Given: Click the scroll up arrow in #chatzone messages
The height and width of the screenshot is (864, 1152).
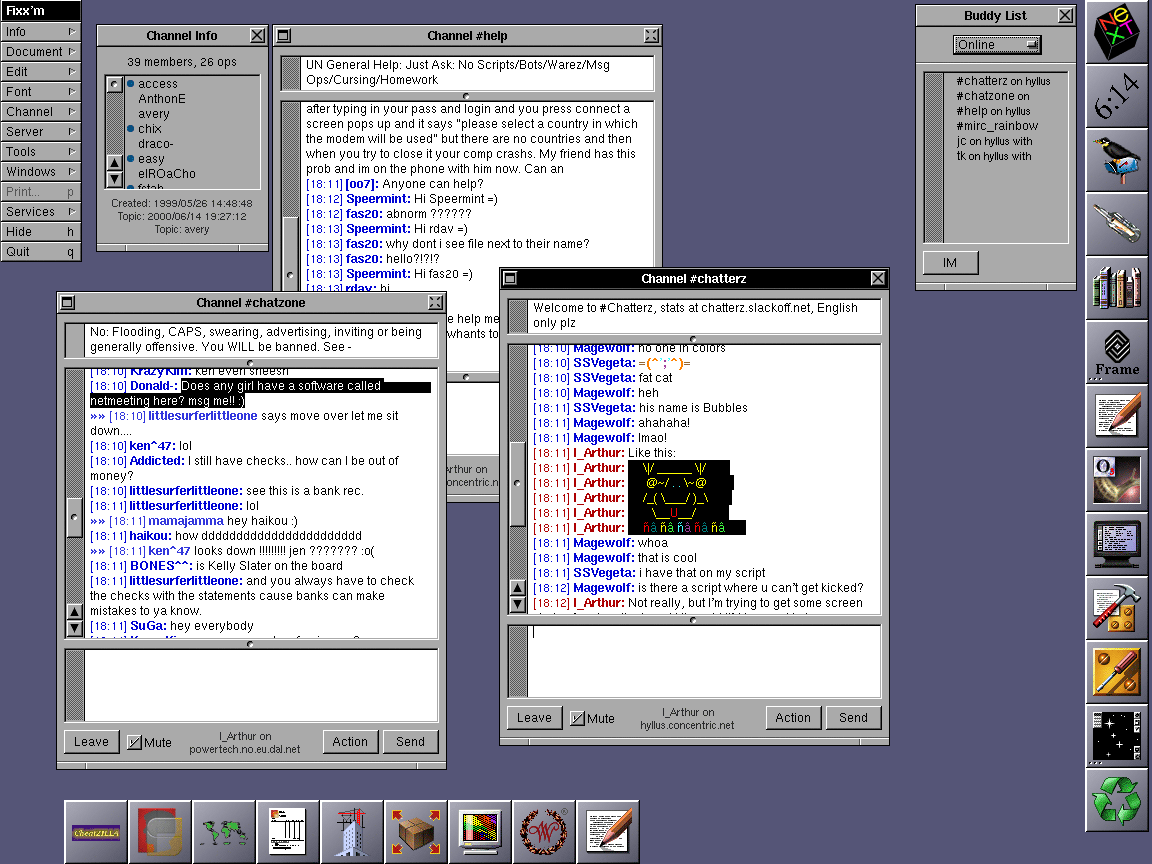Looking at the screenshot, I should tap(74, 611).
